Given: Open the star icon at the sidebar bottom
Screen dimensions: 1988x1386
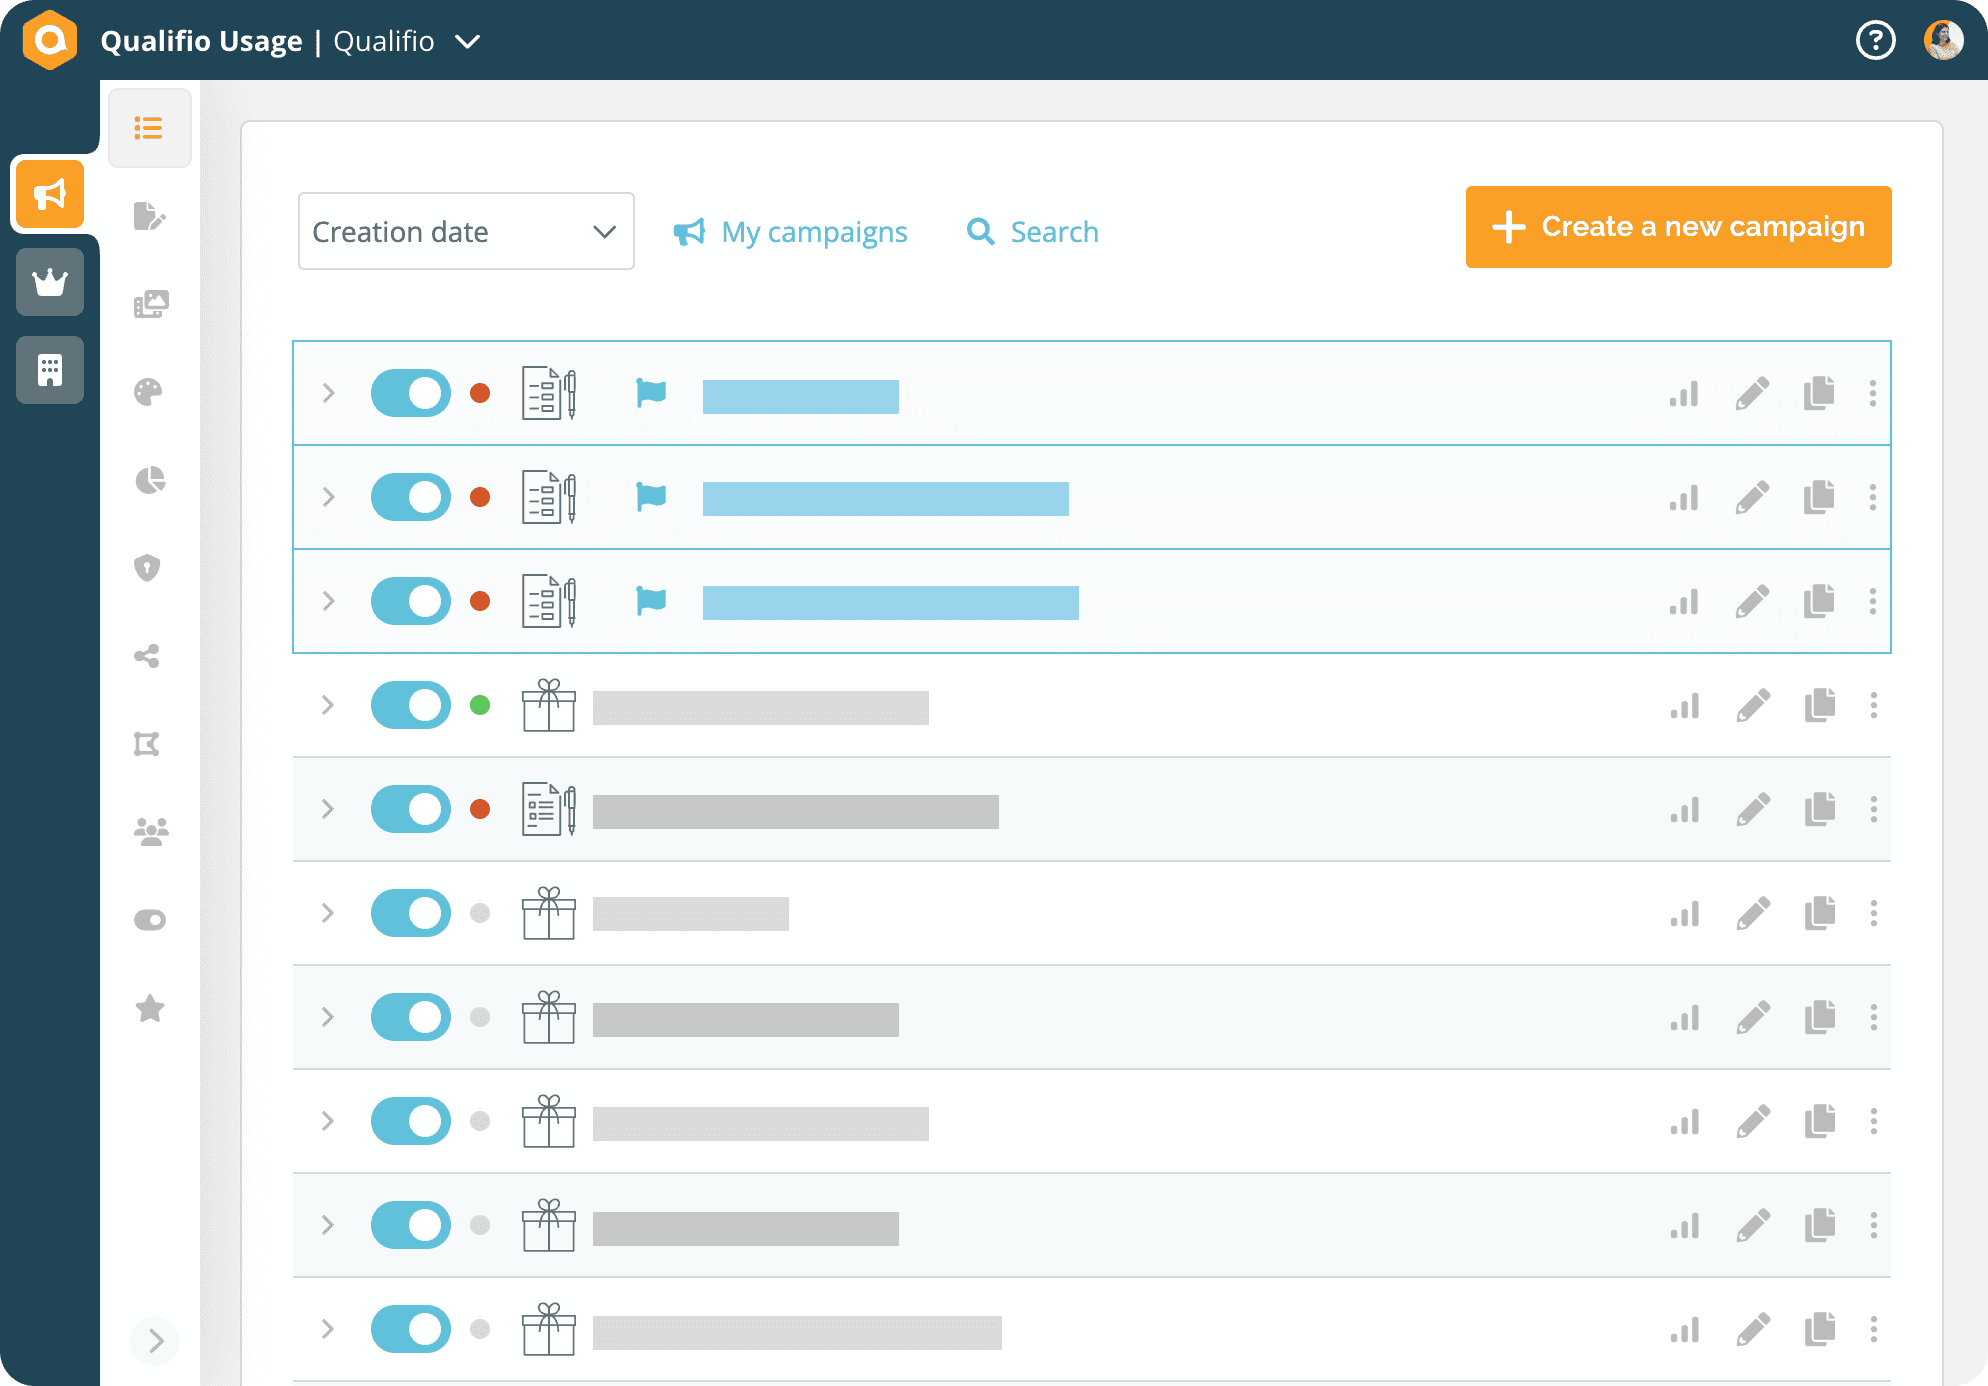Looking at the screenshot, I should (x=148, y=1009).
